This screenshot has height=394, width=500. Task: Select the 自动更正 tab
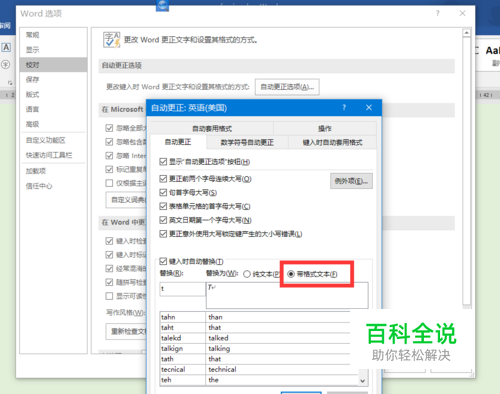tap(178, 142)
